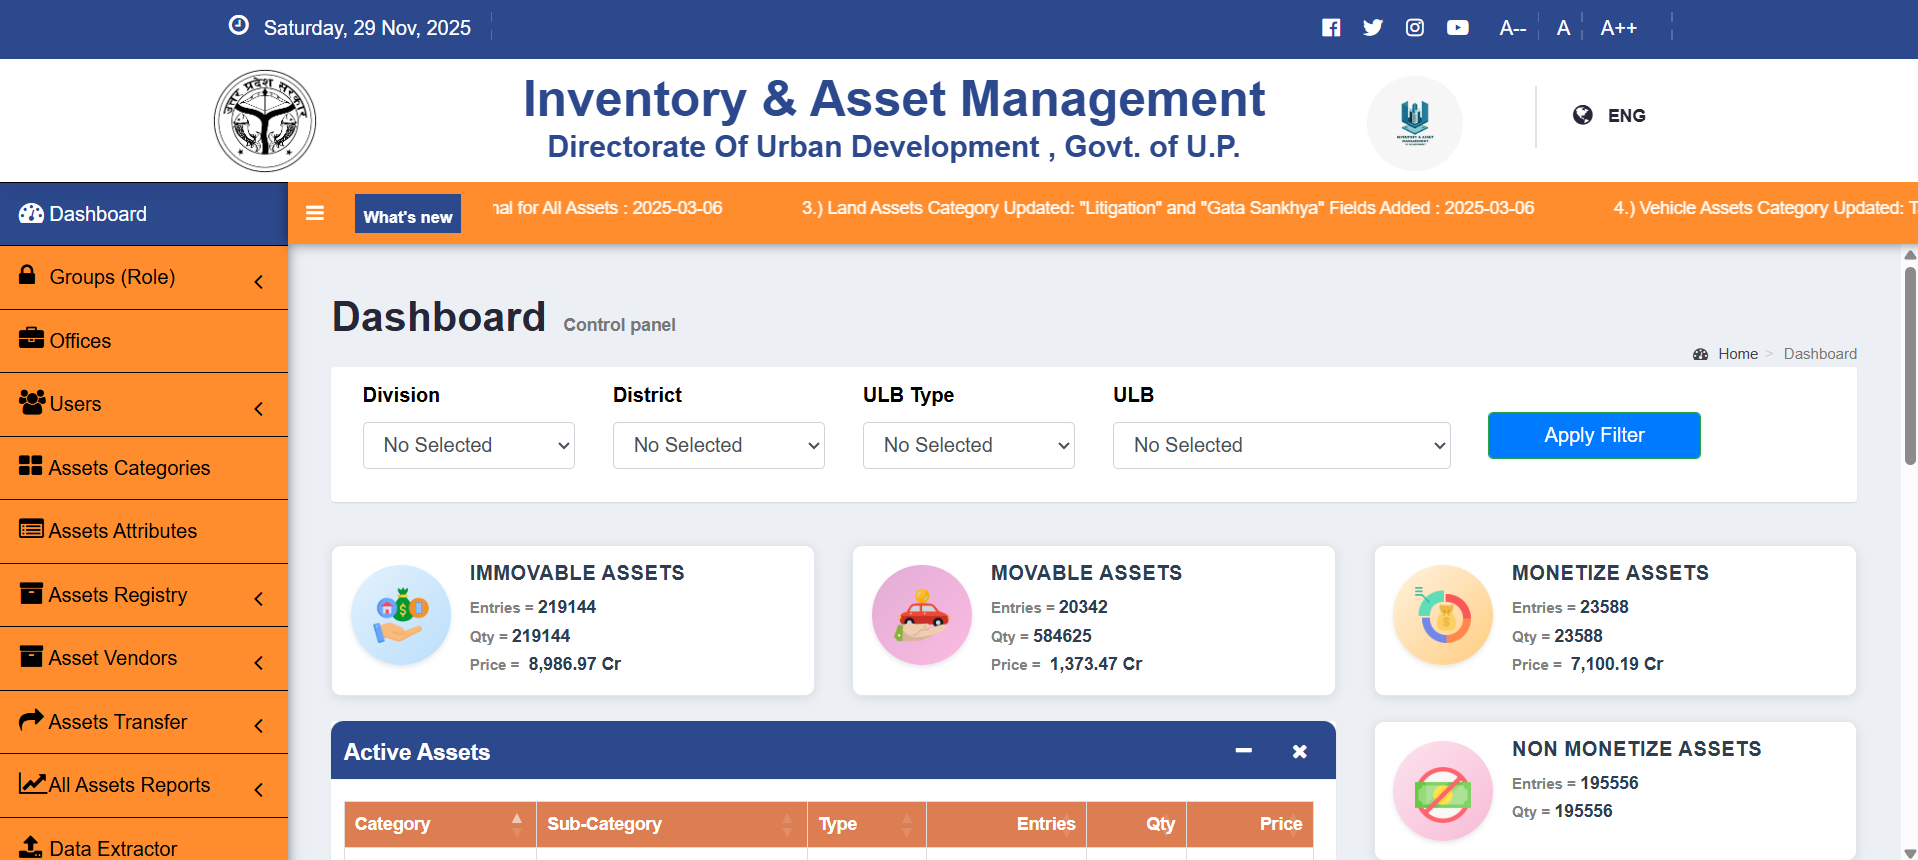Screen dimensions: 1918x860
Task: Open the Instagram social icon
Action: (1414, 28)
